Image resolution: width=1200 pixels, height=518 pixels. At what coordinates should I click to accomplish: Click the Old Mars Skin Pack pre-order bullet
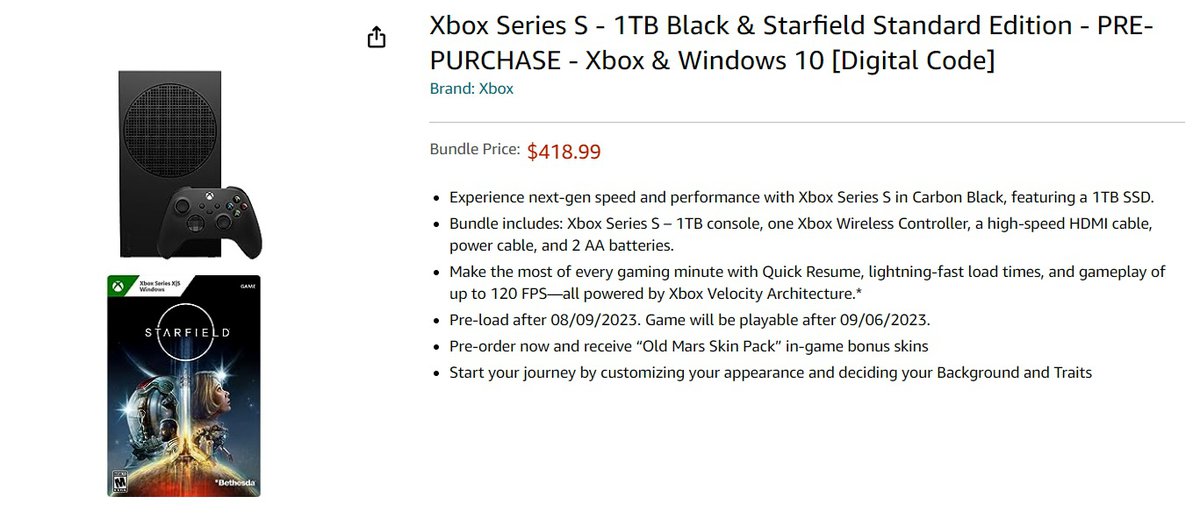click(x=688, y=347)
